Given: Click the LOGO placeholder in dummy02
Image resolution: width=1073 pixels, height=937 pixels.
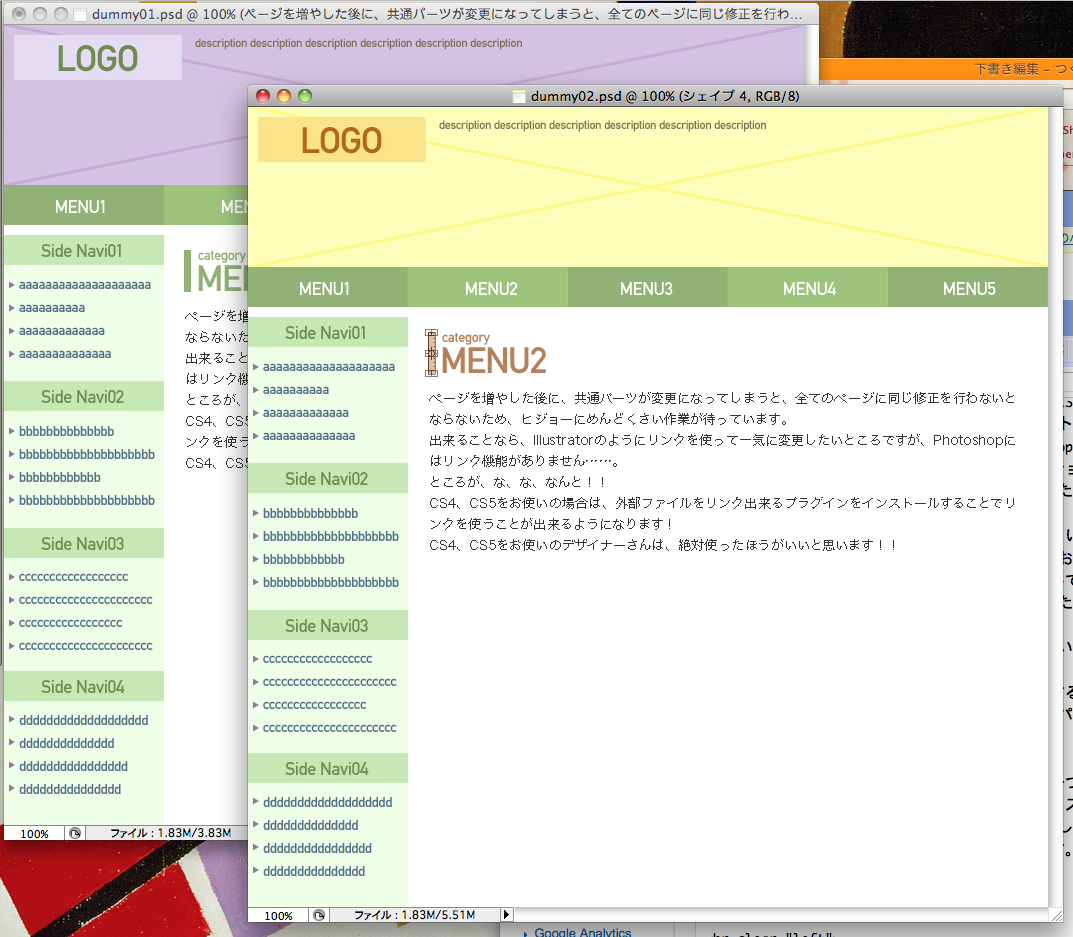Looking at the screenshot, I should tap(341, 139).
